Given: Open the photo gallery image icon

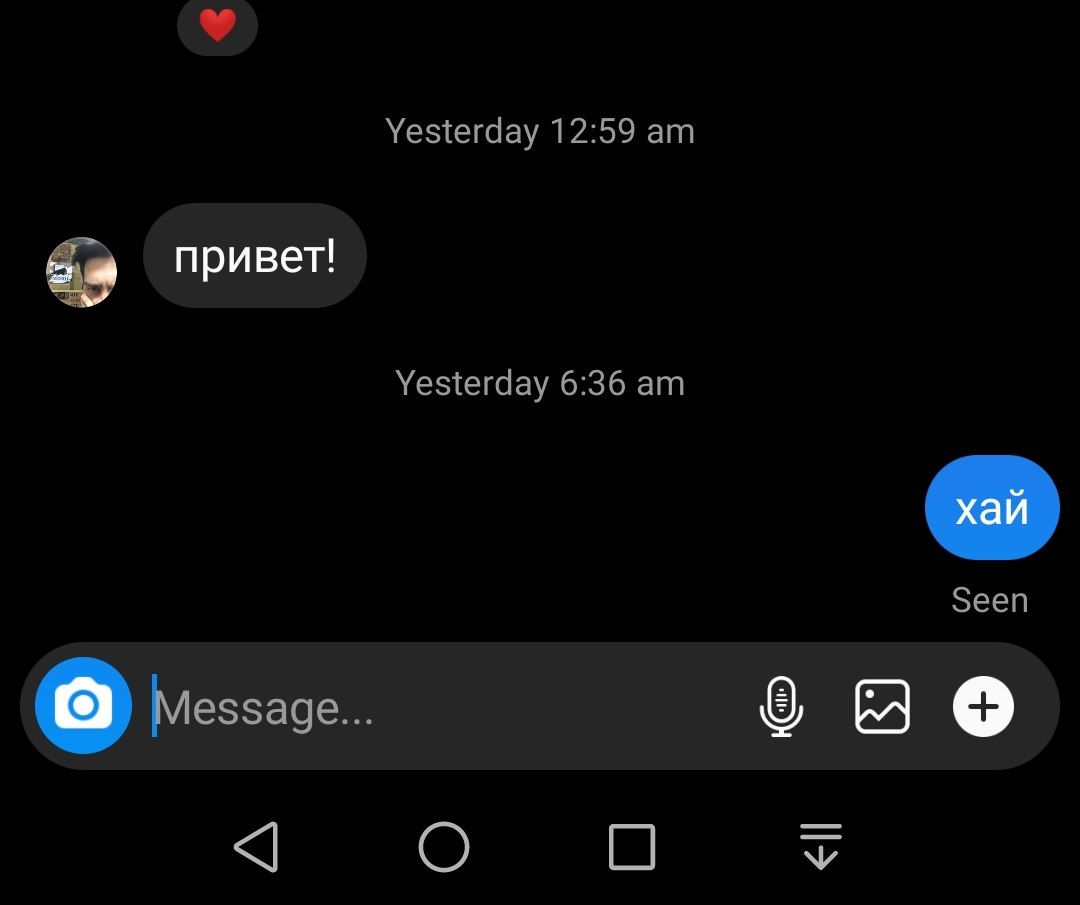Looking at the screenshot, I should [x=882, y=707].
